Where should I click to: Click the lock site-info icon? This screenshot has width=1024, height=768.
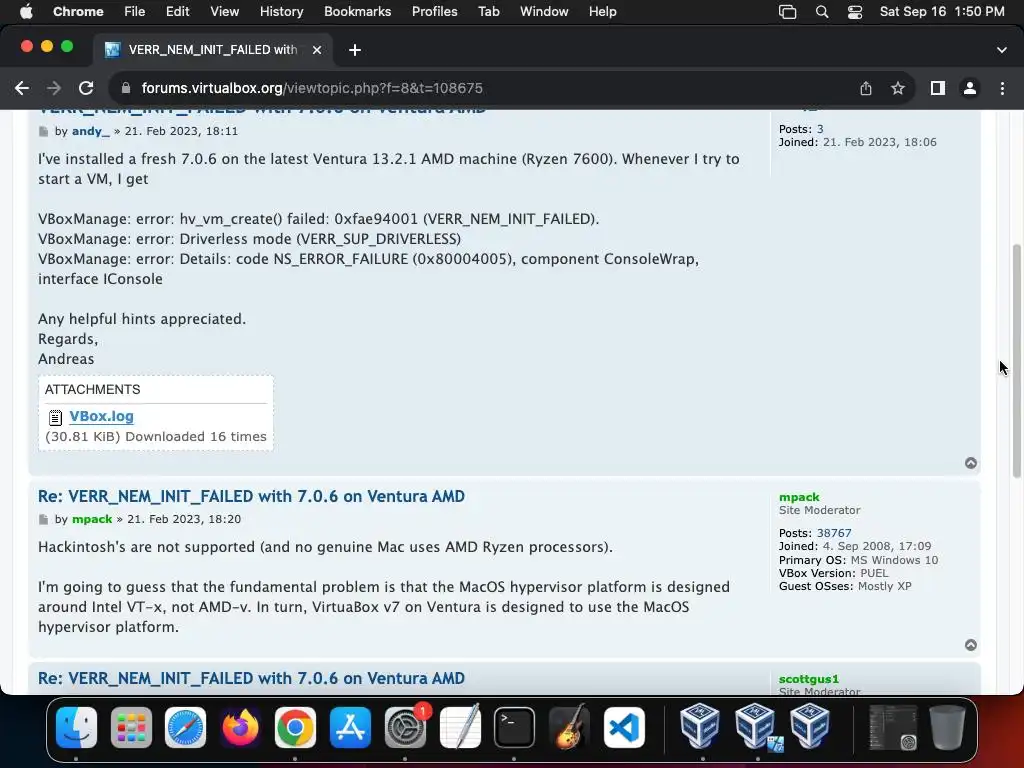pos(127,88)
